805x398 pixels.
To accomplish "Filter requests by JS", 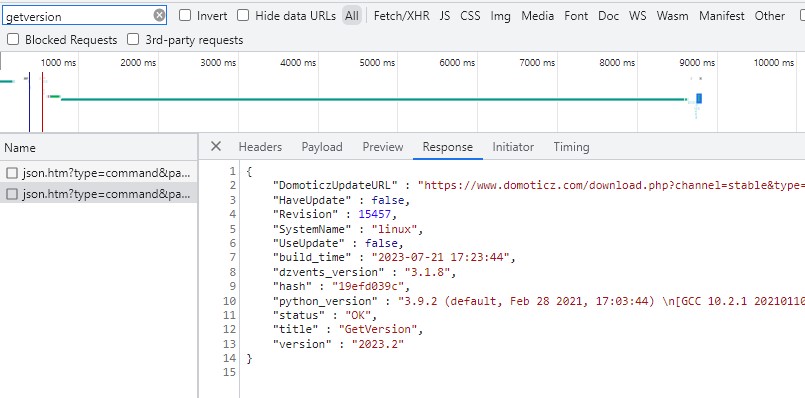I will tap(445, 16).
